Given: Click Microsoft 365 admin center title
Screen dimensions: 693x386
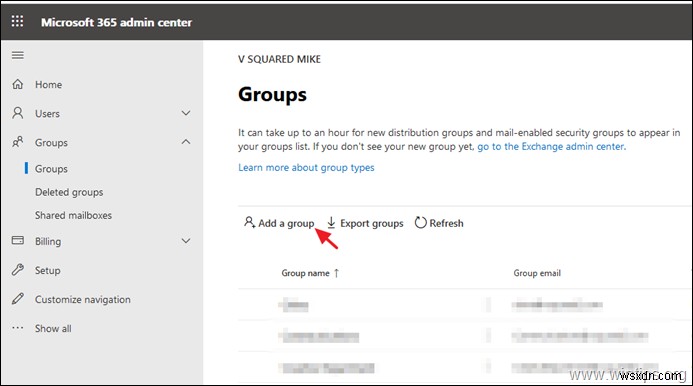Looking at the screenshot, I should [116, 22].
